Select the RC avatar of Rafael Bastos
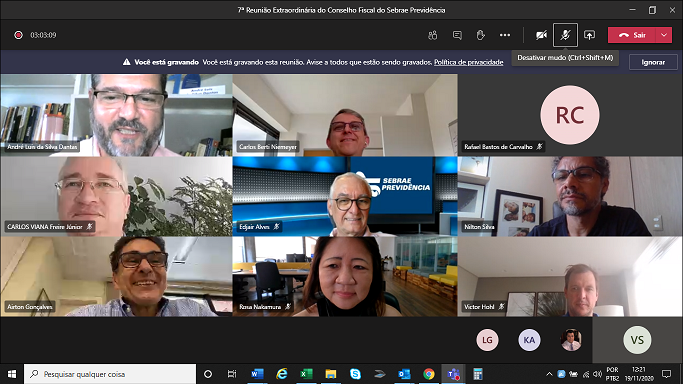 coord(569,115)
